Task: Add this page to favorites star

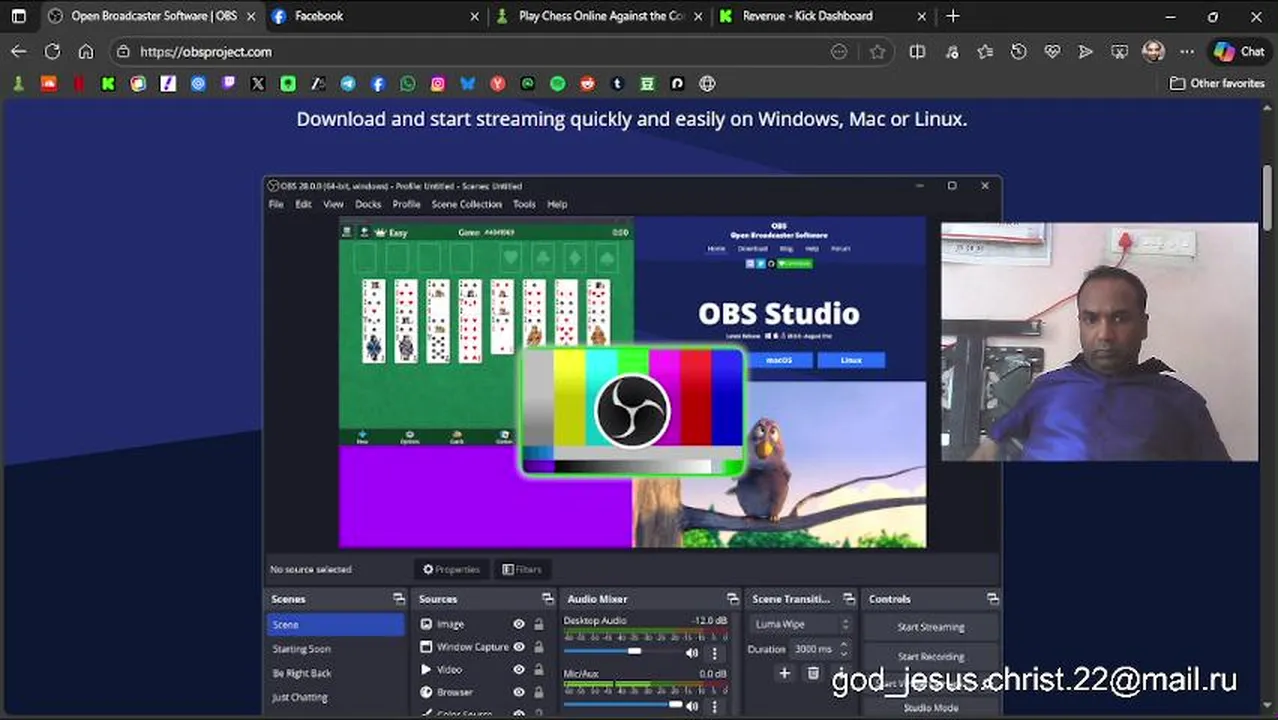Action: click(x=878, y=52)
